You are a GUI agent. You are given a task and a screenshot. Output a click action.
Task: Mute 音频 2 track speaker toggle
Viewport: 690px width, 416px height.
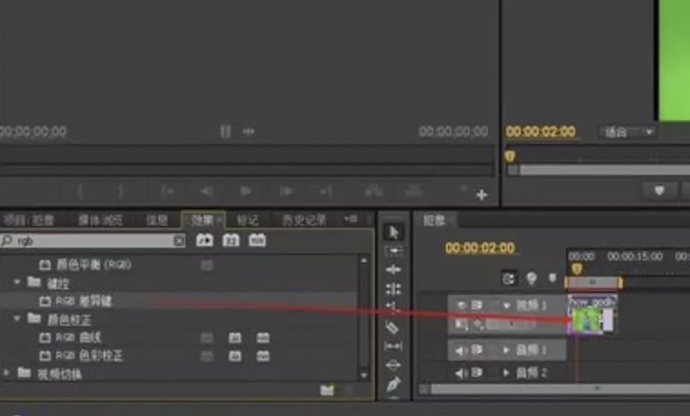point(461,373)
